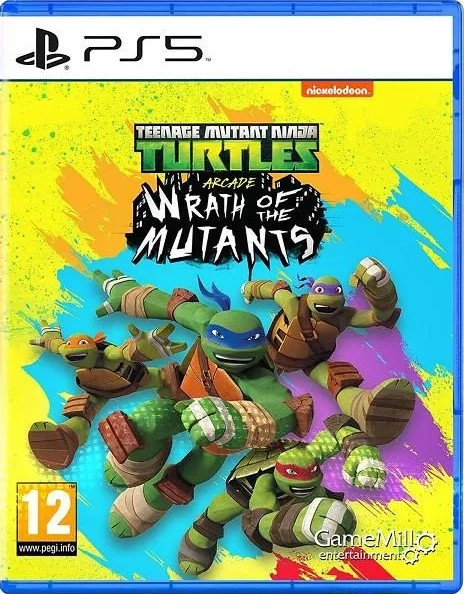
Task: Click the PlayStation logo symbol
Action: [43, 49]
